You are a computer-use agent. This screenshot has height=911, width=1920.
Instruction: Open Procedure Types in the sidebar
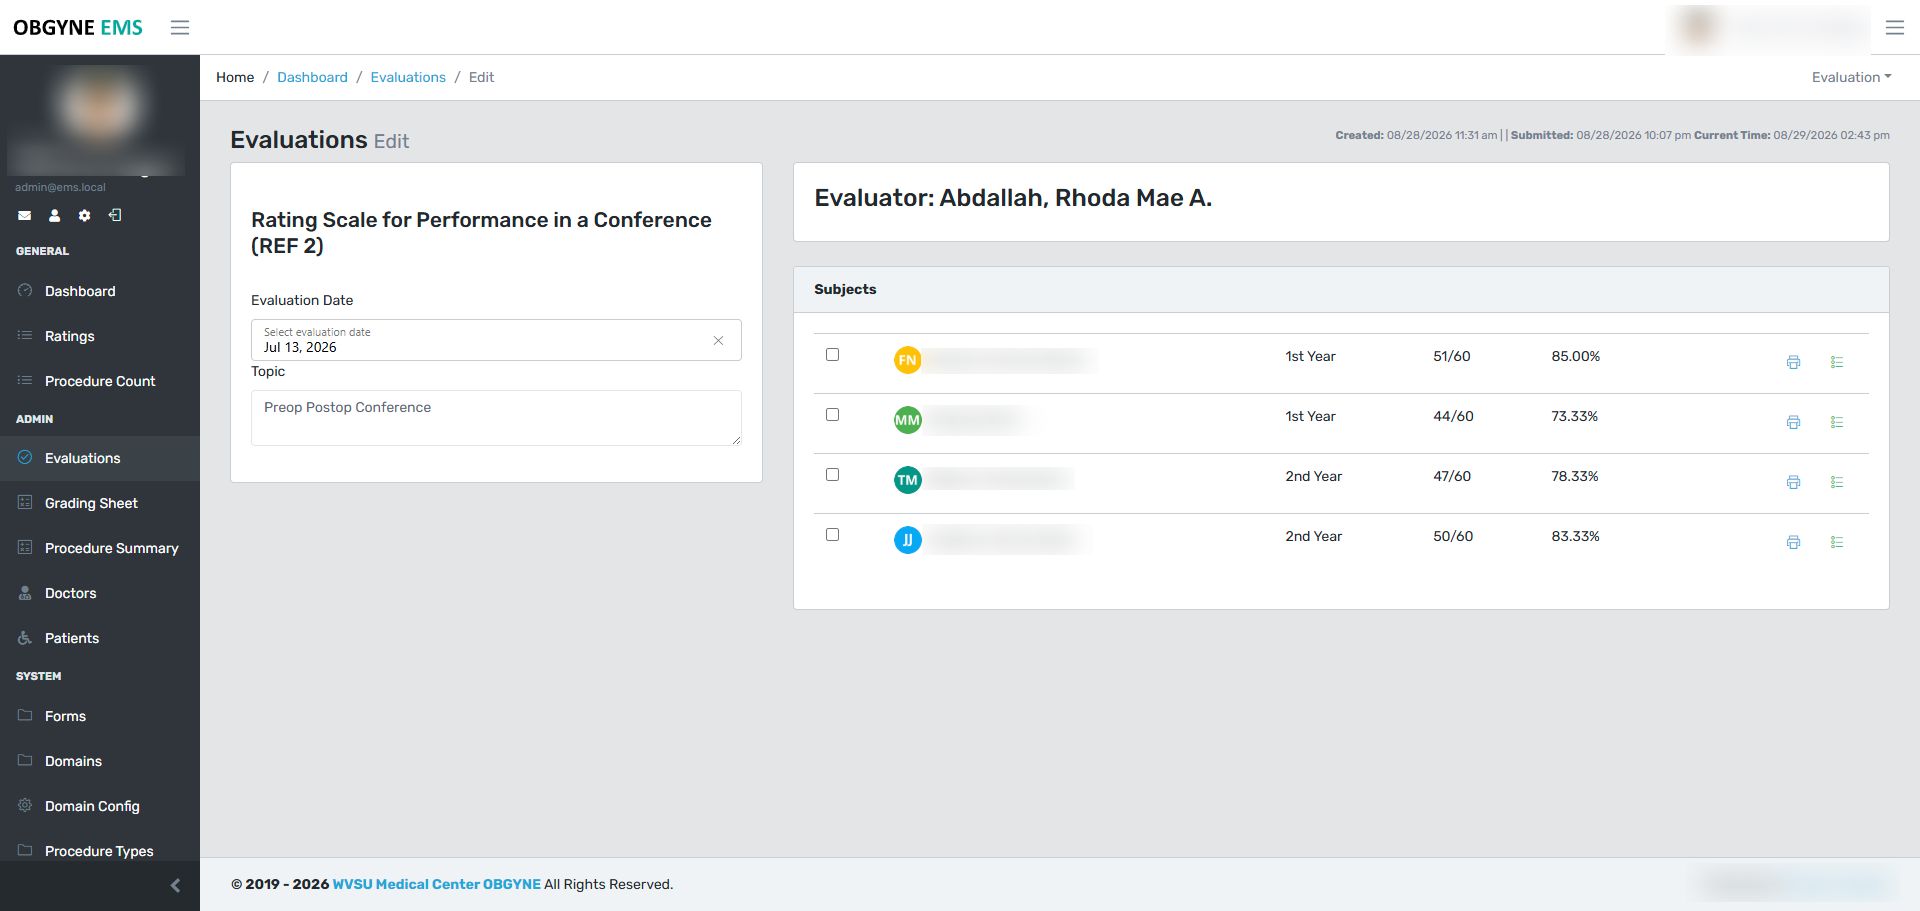100,851
